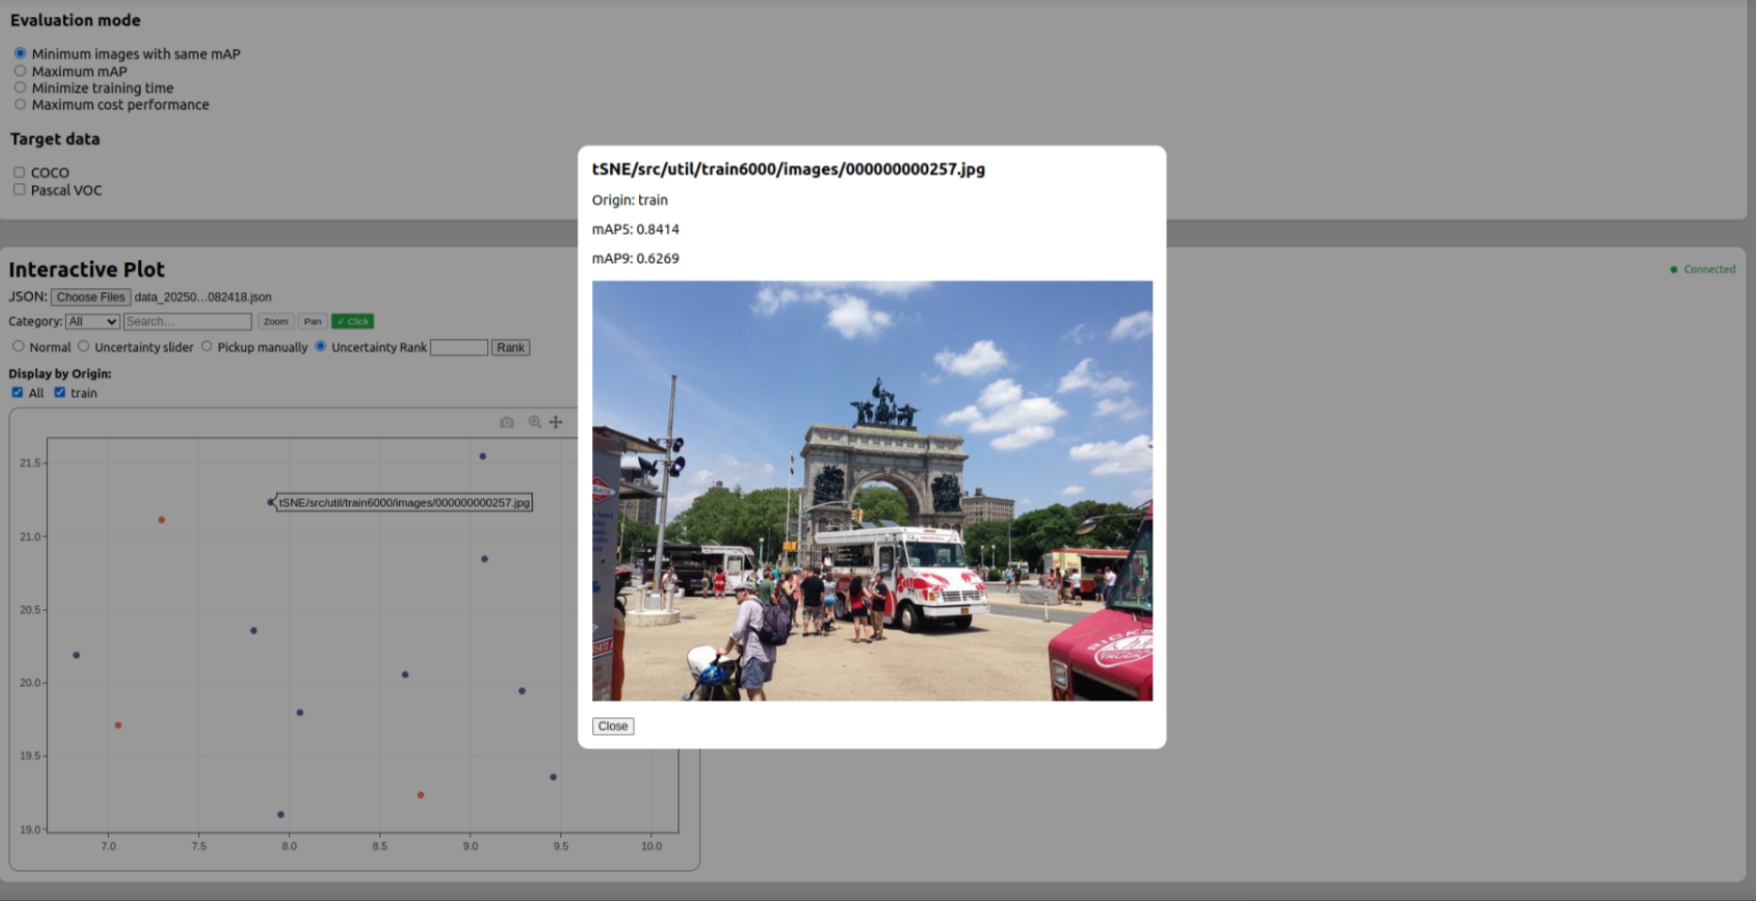1756x901 pixels.
Task: Open the Category dropdown
Action: coord(92,321)
